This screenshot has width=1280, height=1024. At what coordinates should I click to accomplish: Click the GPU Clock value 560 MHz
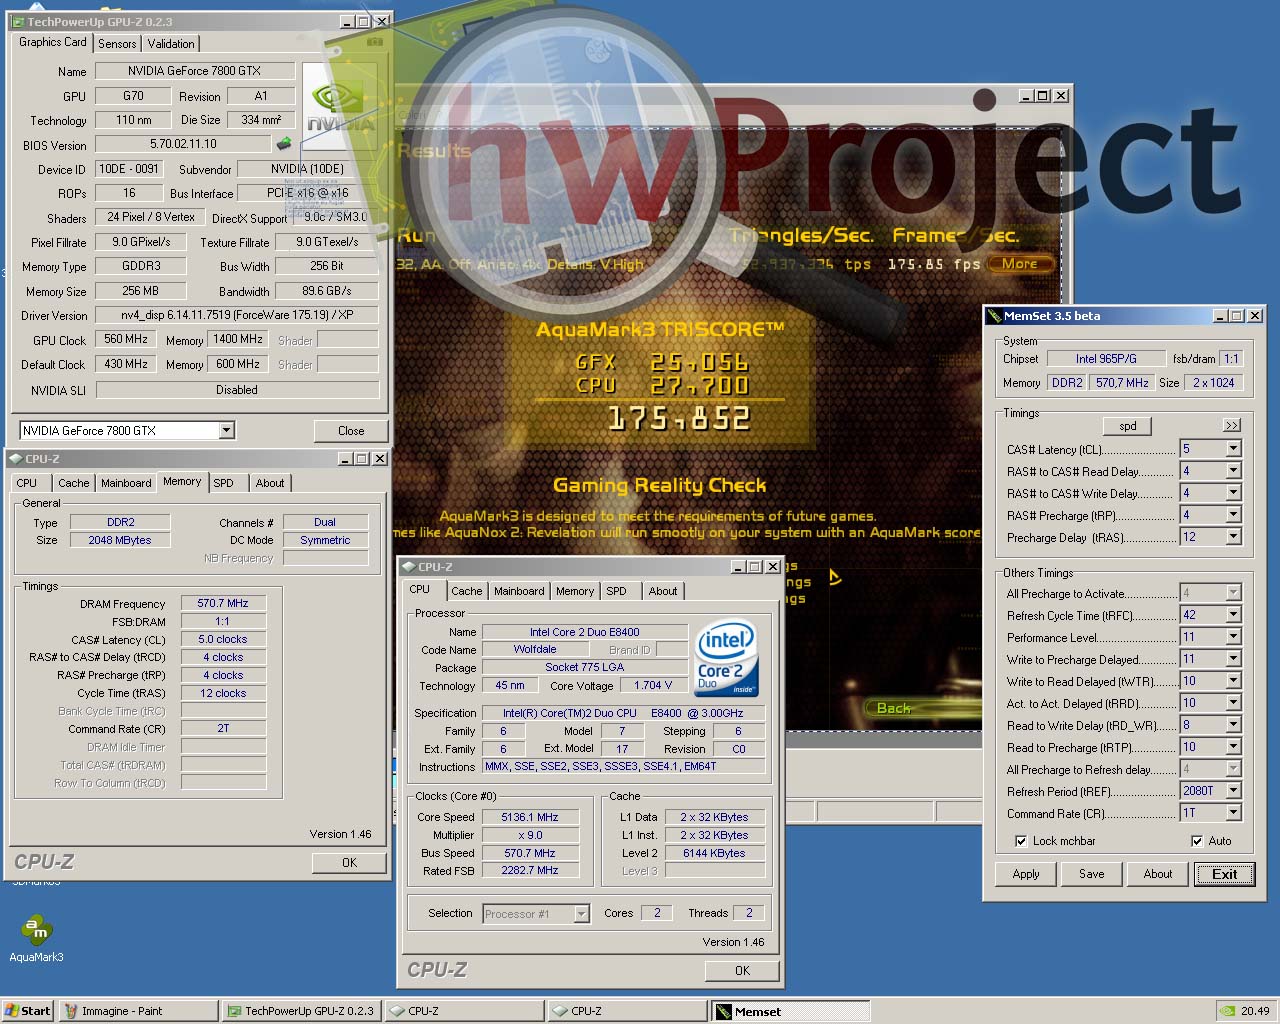coord(126,339)
